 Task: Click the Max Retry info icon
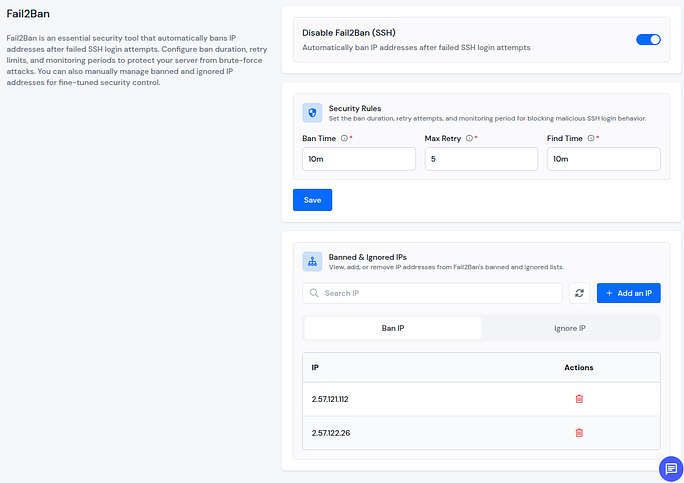pyautogui.click(x=469, y=138)
